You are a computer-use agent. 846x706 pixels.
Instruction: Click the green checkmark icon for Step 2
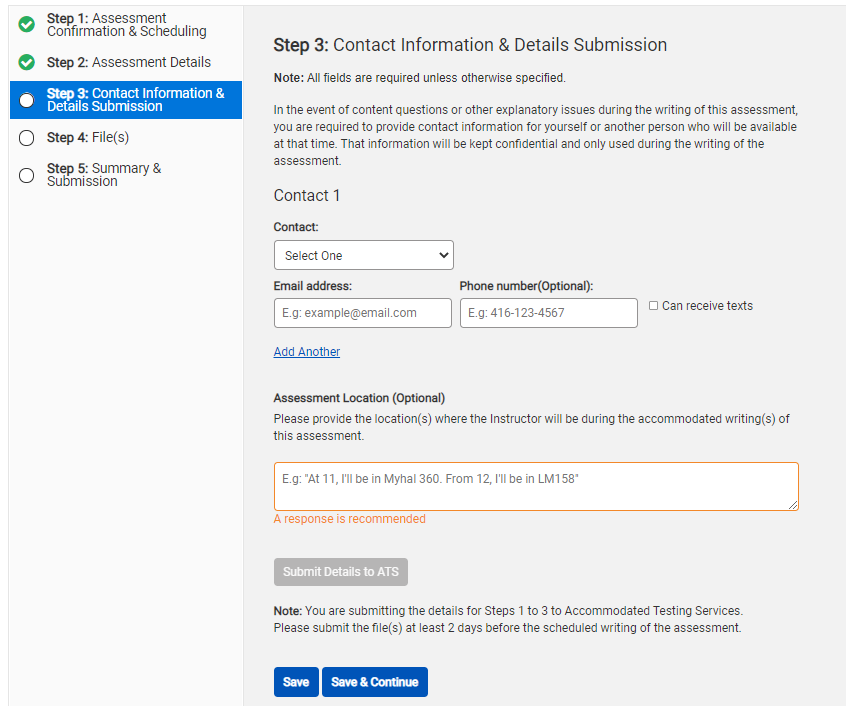click(x=26, y=63)
